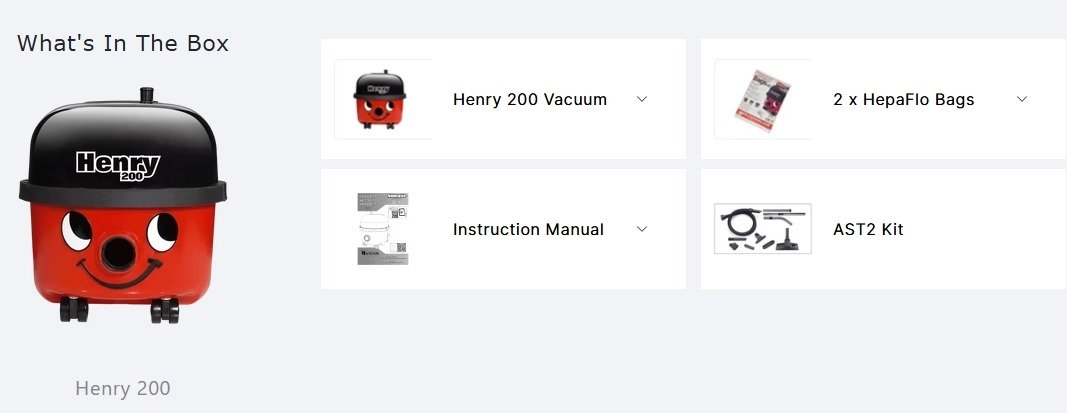The width and height of the screenshot is (1067, 413).
Task: Expand the Henry 200 Vacuum chevron
Action: (x=642, y=99)
